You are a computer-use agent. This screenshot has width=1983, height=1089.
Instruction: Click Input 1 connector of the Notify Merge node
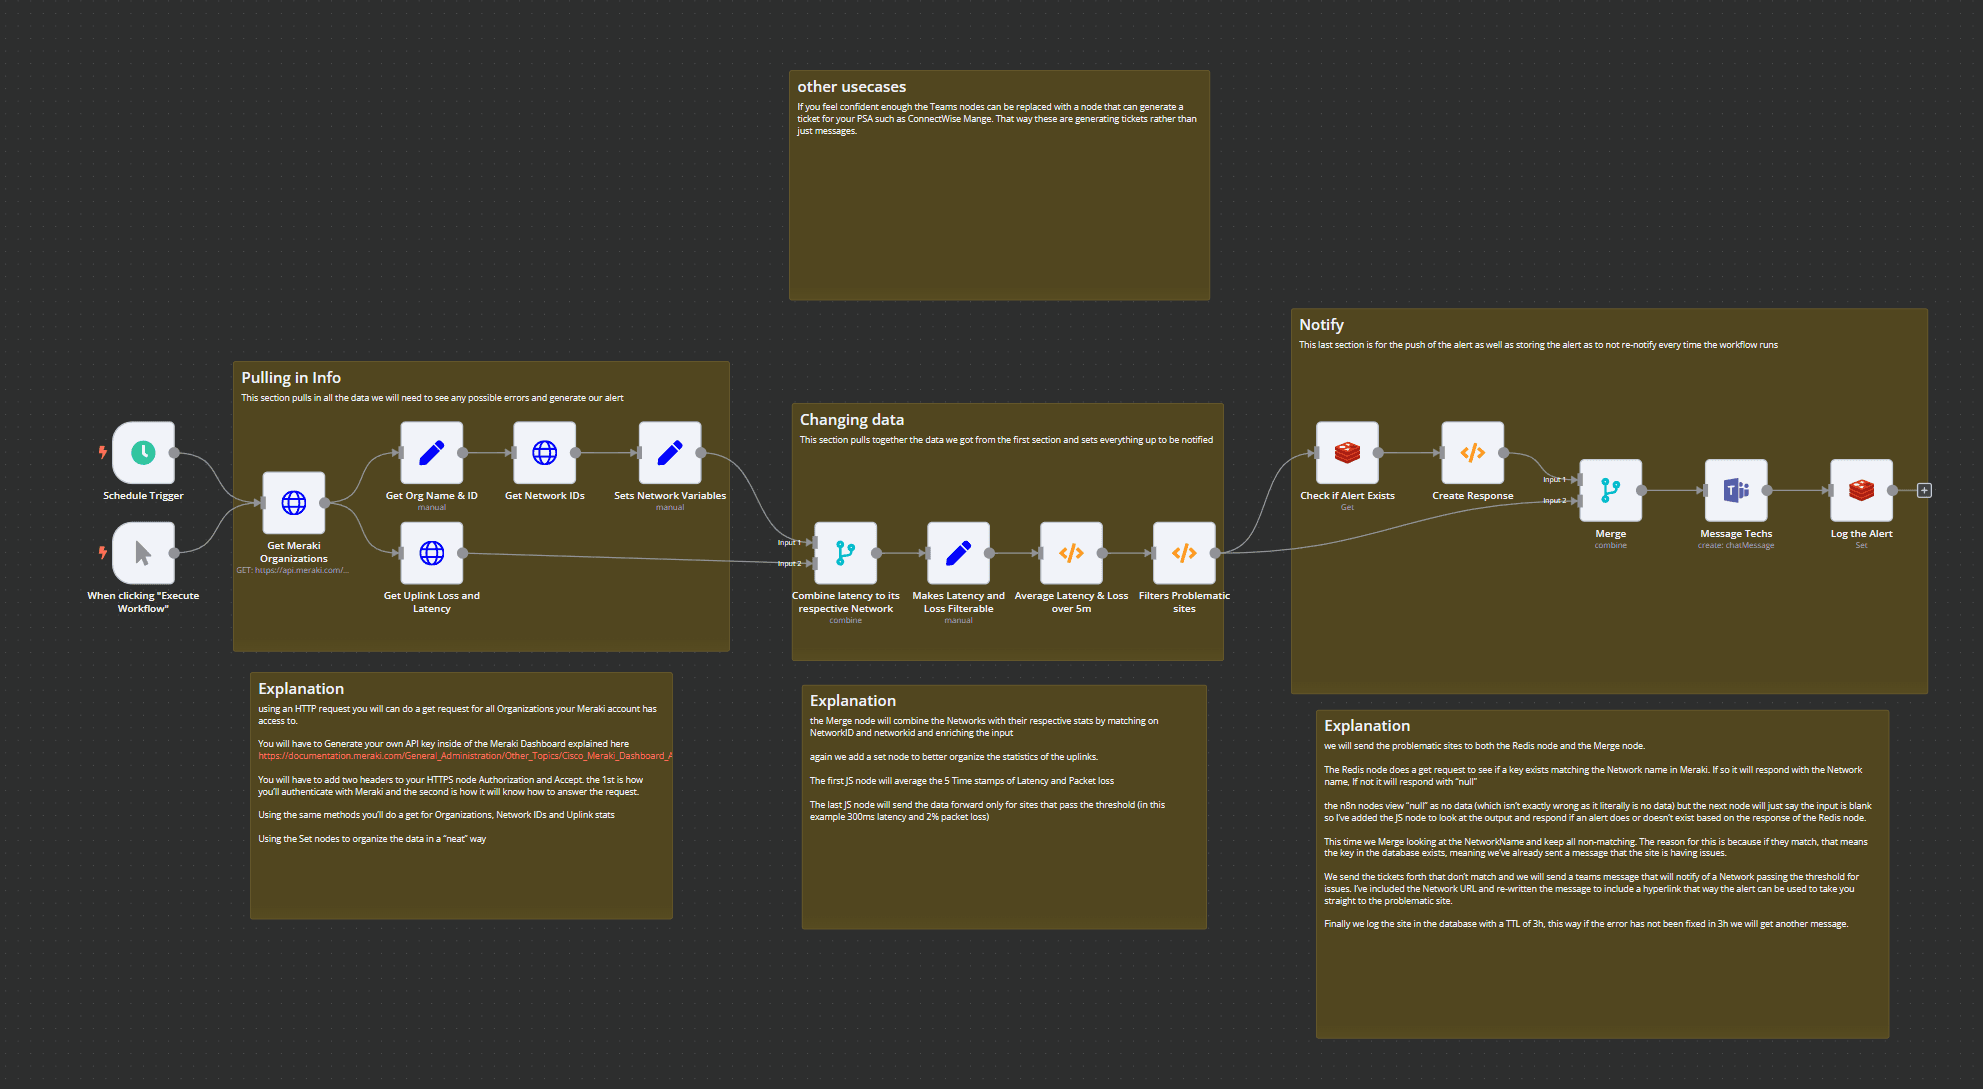pyautogui.click(x=1580, y=480)
